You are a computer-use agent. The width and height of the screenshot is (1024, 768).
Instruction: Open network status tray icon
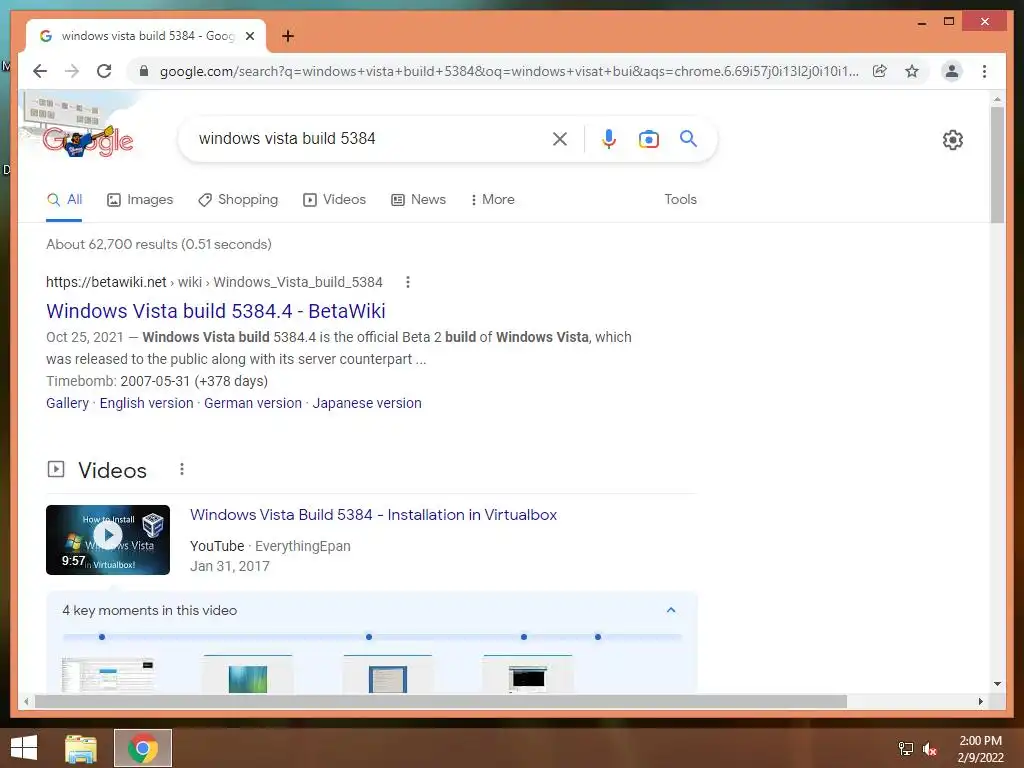click(906, 748)
